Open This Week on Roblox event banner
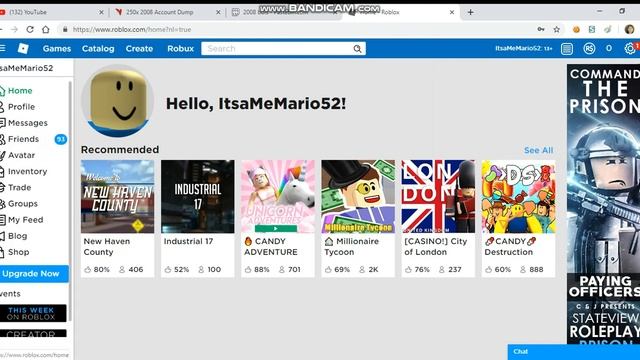 point(33,313)
